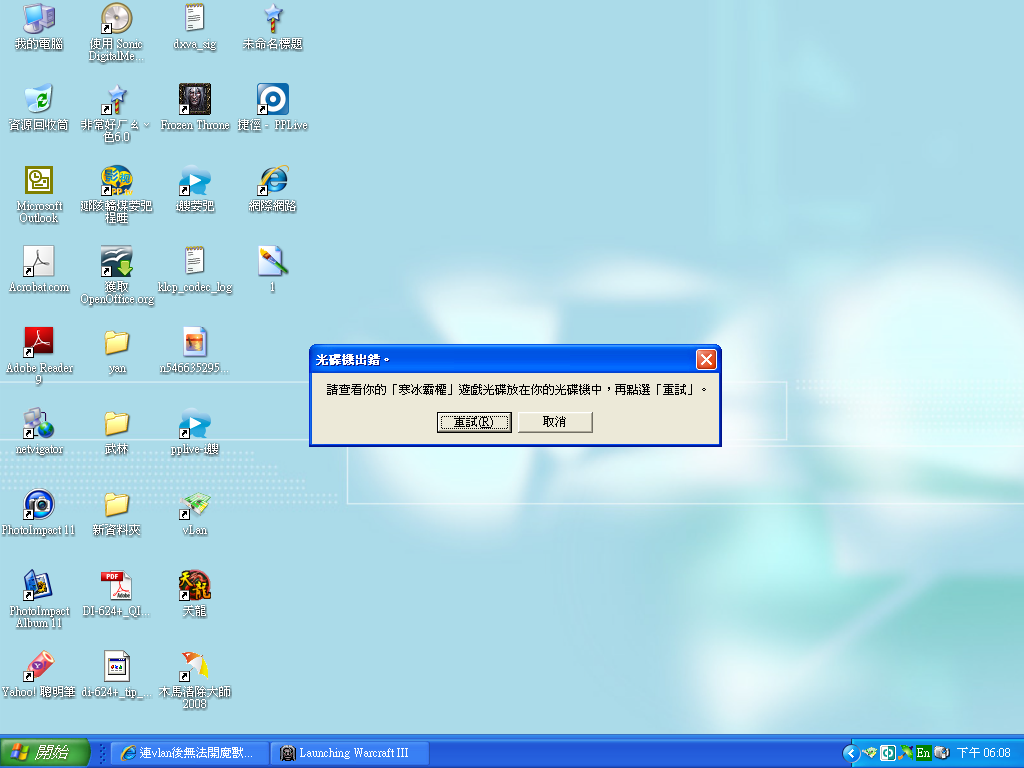The width and height of the screenshot is (1024, 768).
Task: Select the 武林 folder icon
Action: (x=116, y=424)
